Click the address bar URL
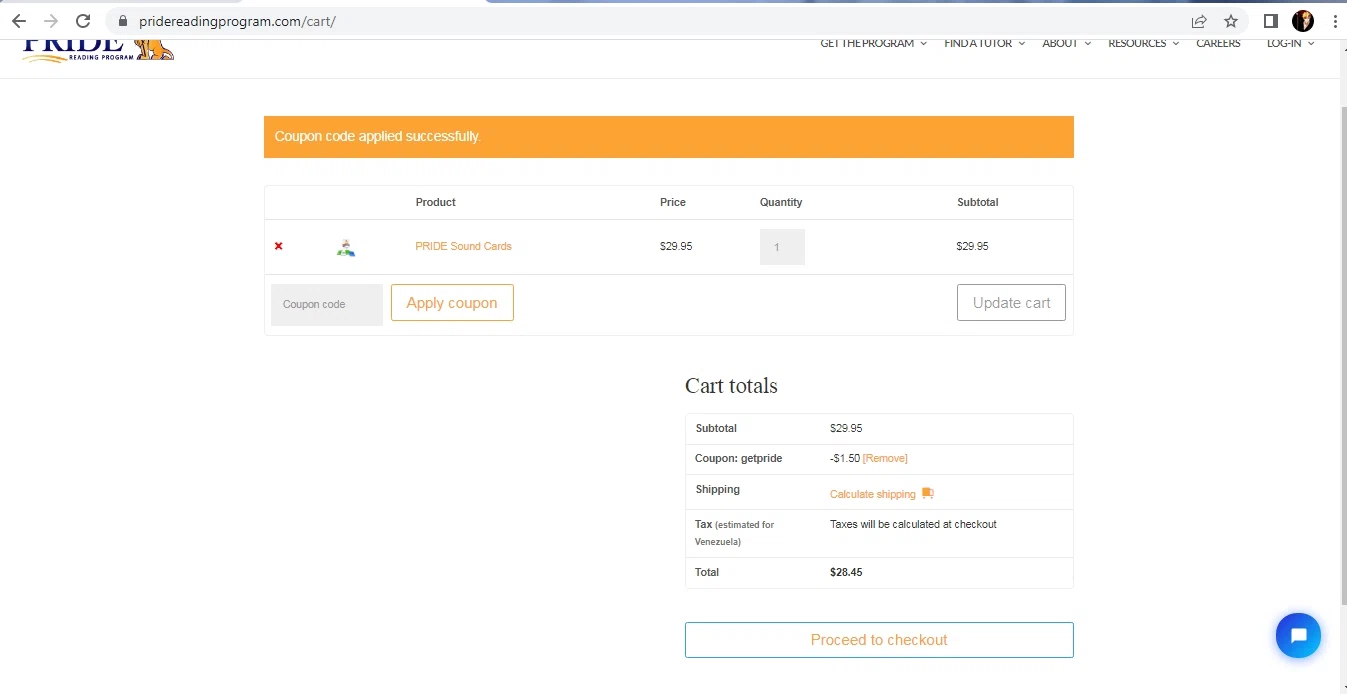Image resolution: width=1347 pixels, height=694 pixels. tap(237, 21)
